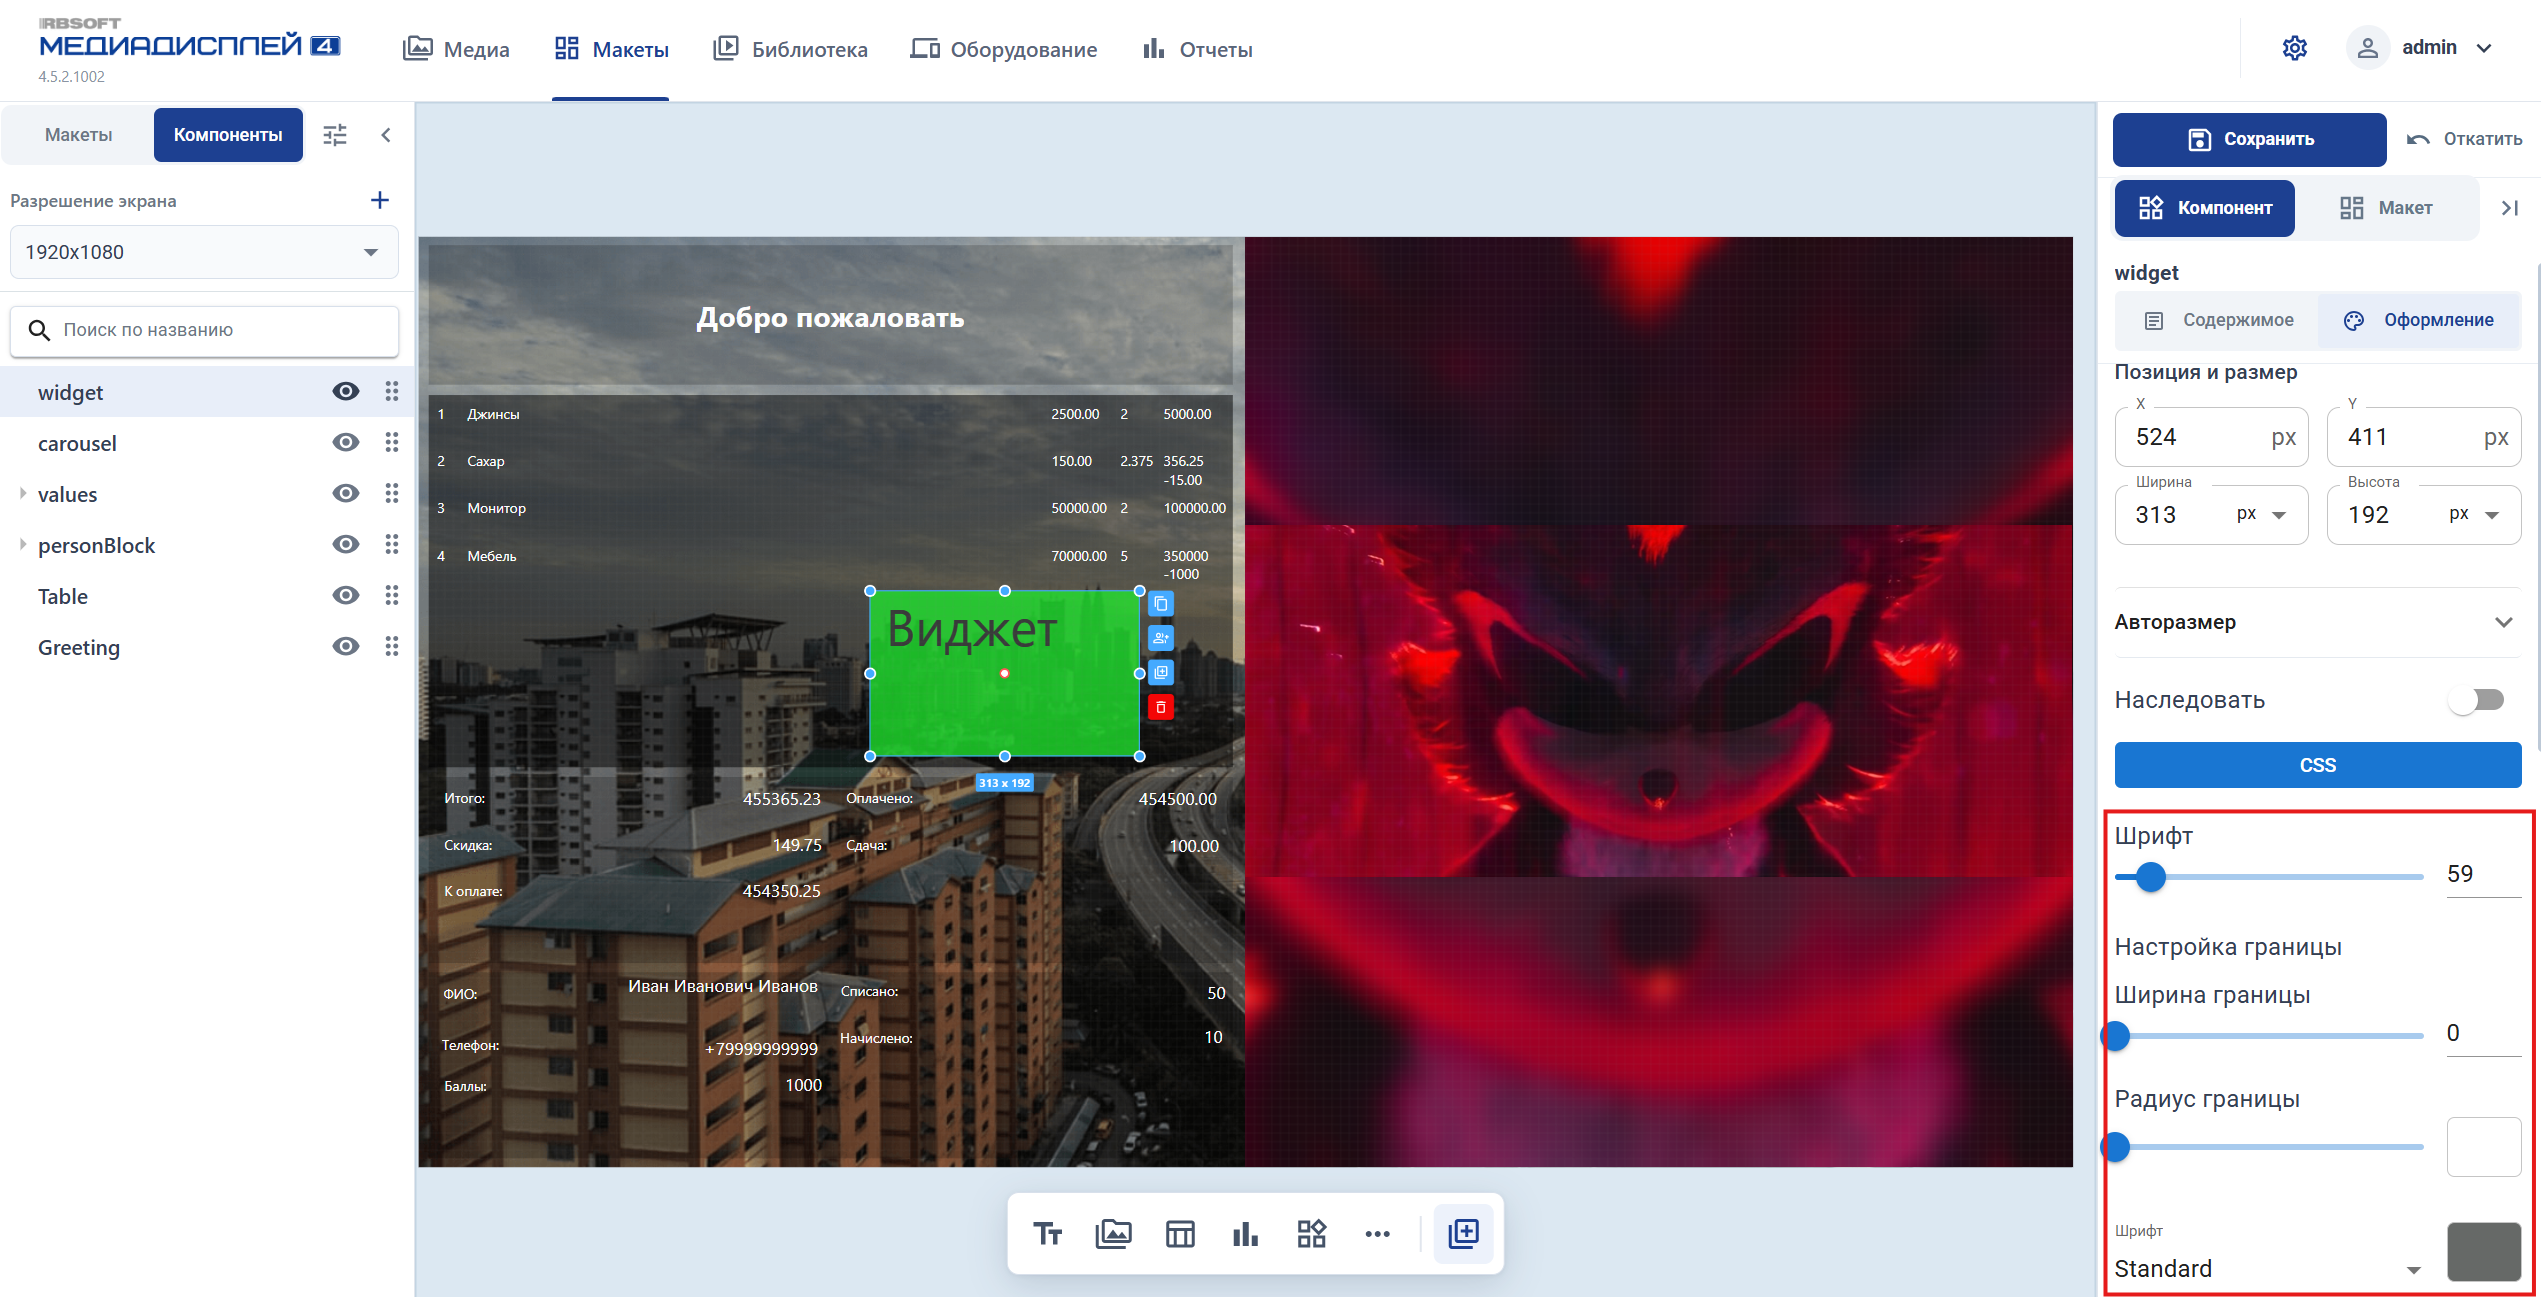This screenshot has height=1297, width=2541.
Task: Open more options ellipsis in bottom toolbar
Action: (1377, 1233)
